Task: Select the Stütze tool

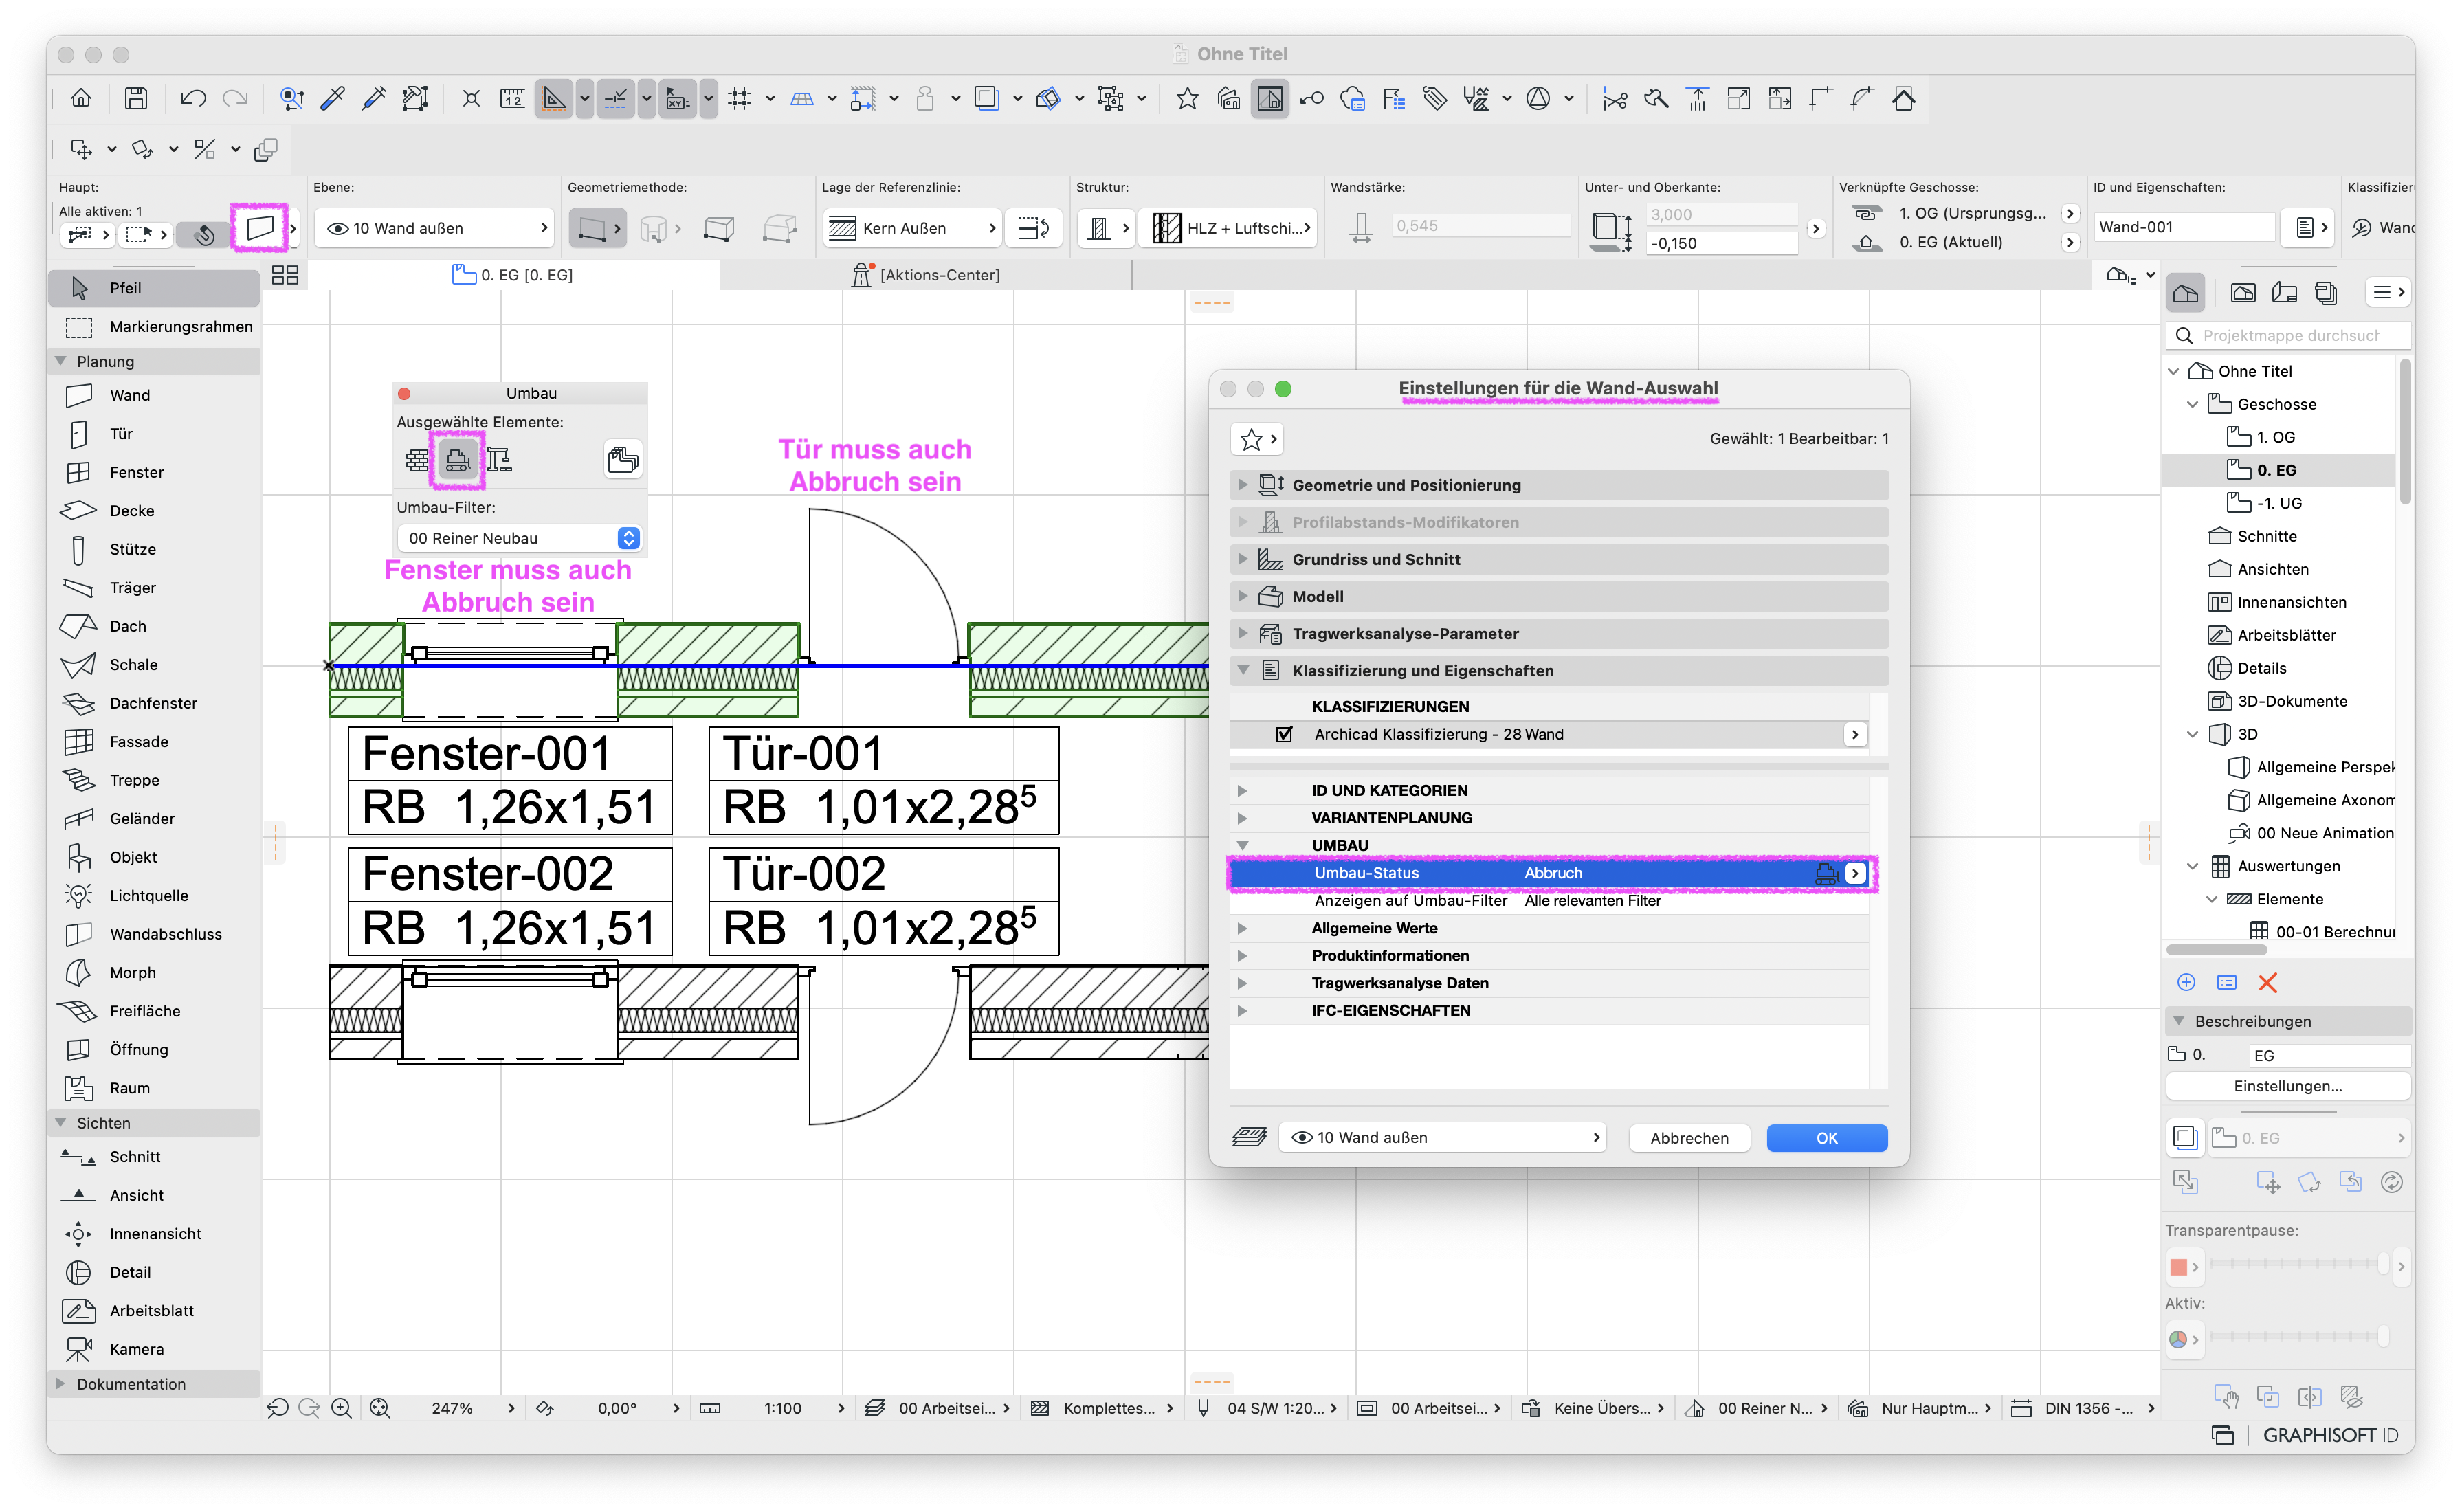Action: pos(154,549)
